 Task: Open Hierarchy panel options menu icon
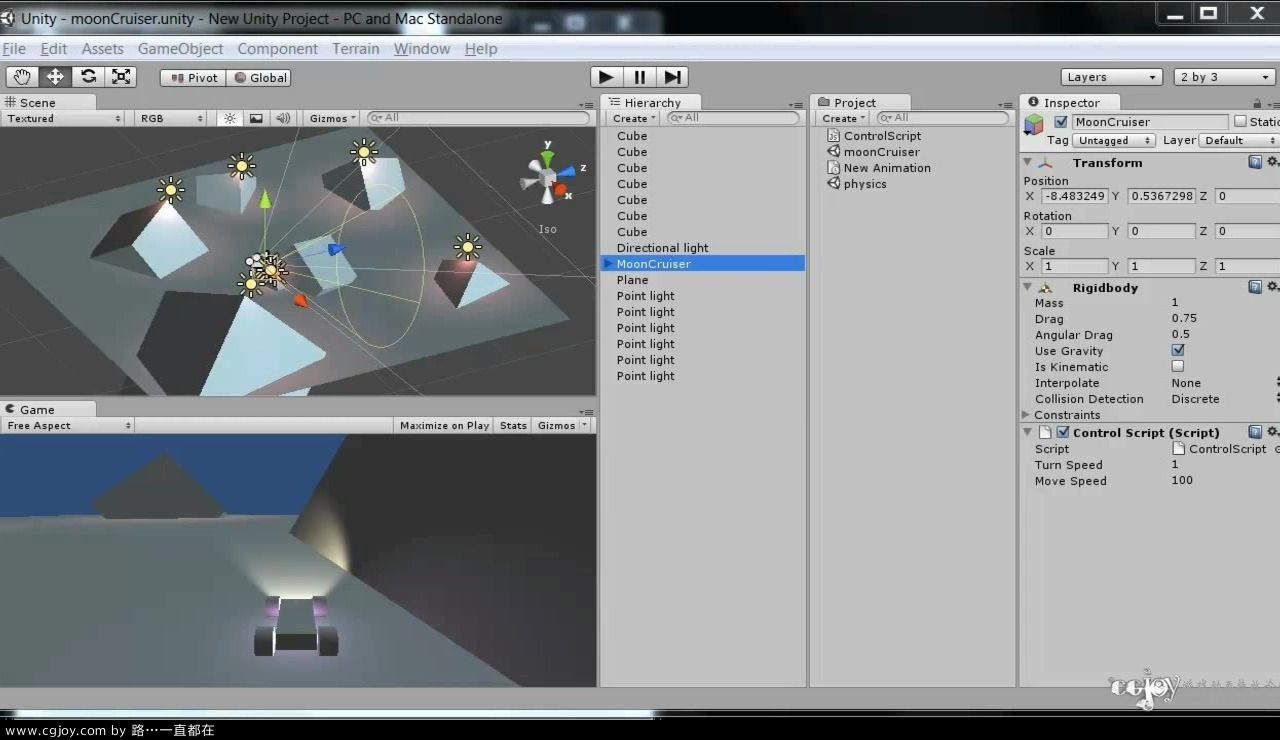(x=795, y=104)
